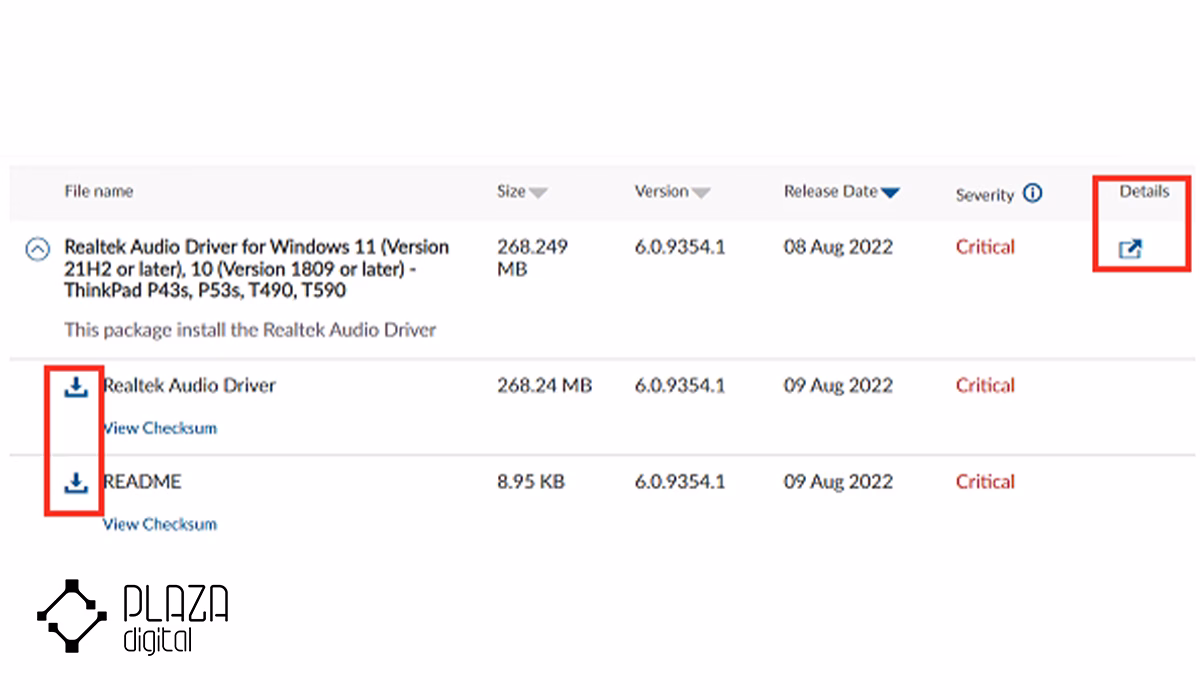Collapse the Realtek Audio Driver package row
This screenshot has width=1200, height=700.
tap(37, 249)
